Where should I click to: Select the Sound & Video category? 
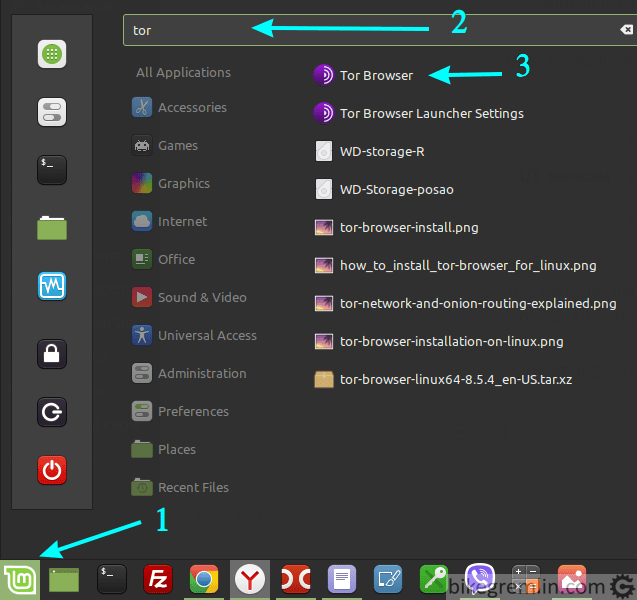[x=189, y=297]
